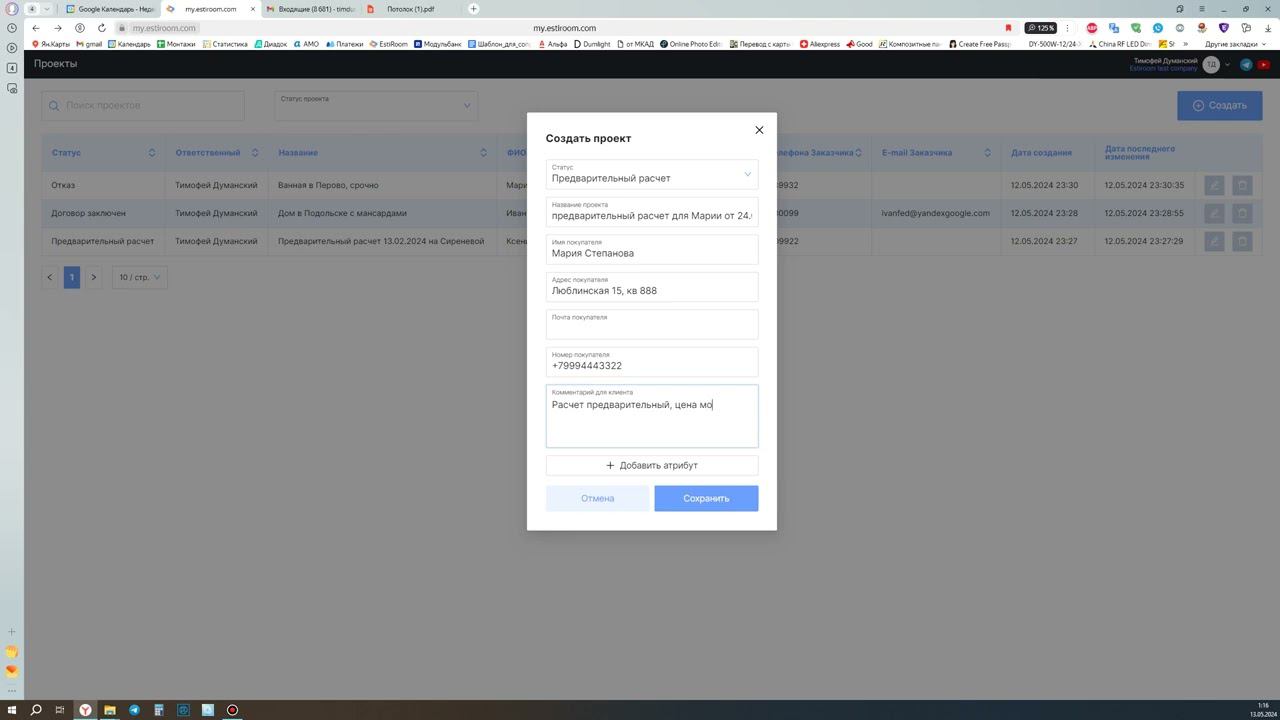Open the Aliexpress bookmark
This screenshot has height=720, width=1280.
tap(820, 44)
